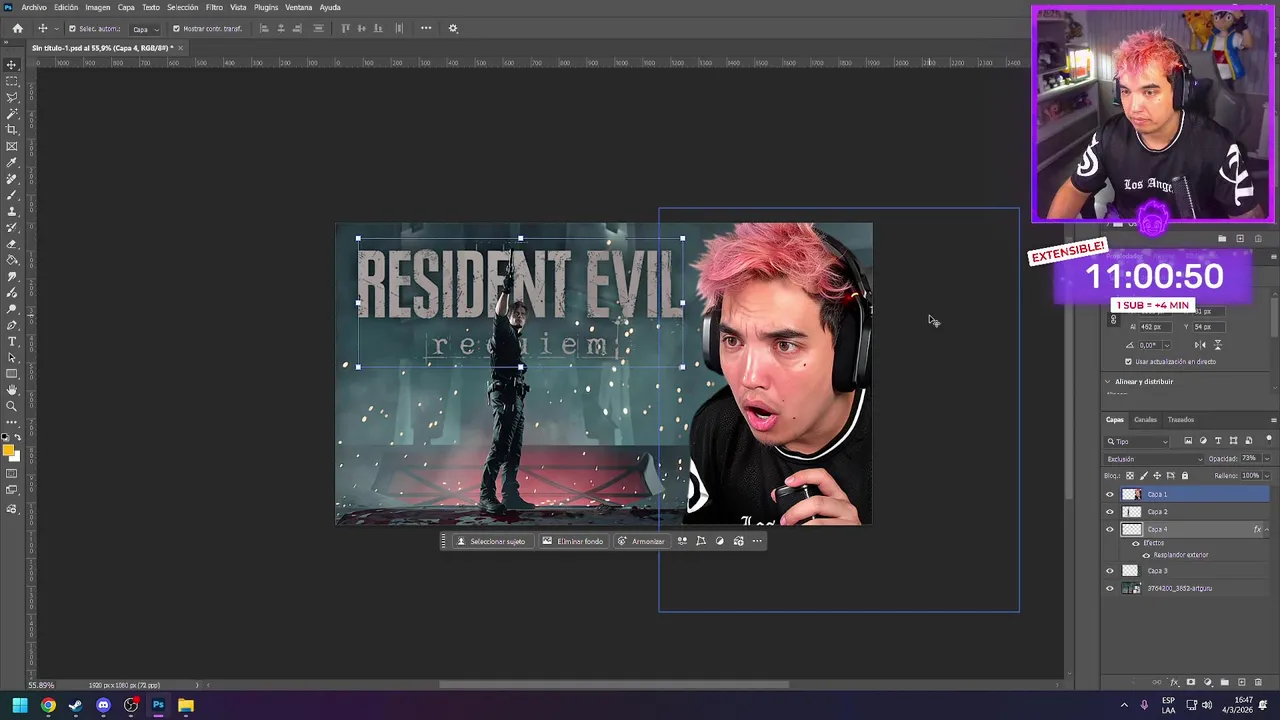Image resolution: width=1280 pixels, height=720 pixels.
Task: Delete layer with trash icon
Action: pos(1258,682)
